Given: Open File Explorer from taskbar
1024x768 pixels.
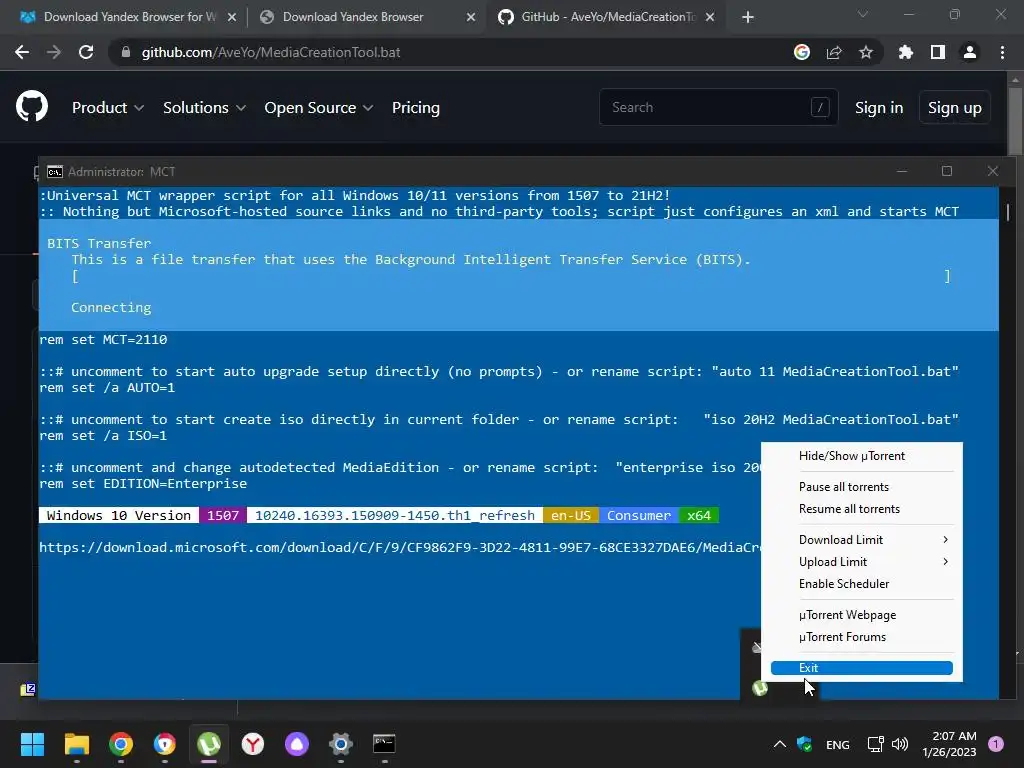Looking at the screenshot, I should point(76,744).
